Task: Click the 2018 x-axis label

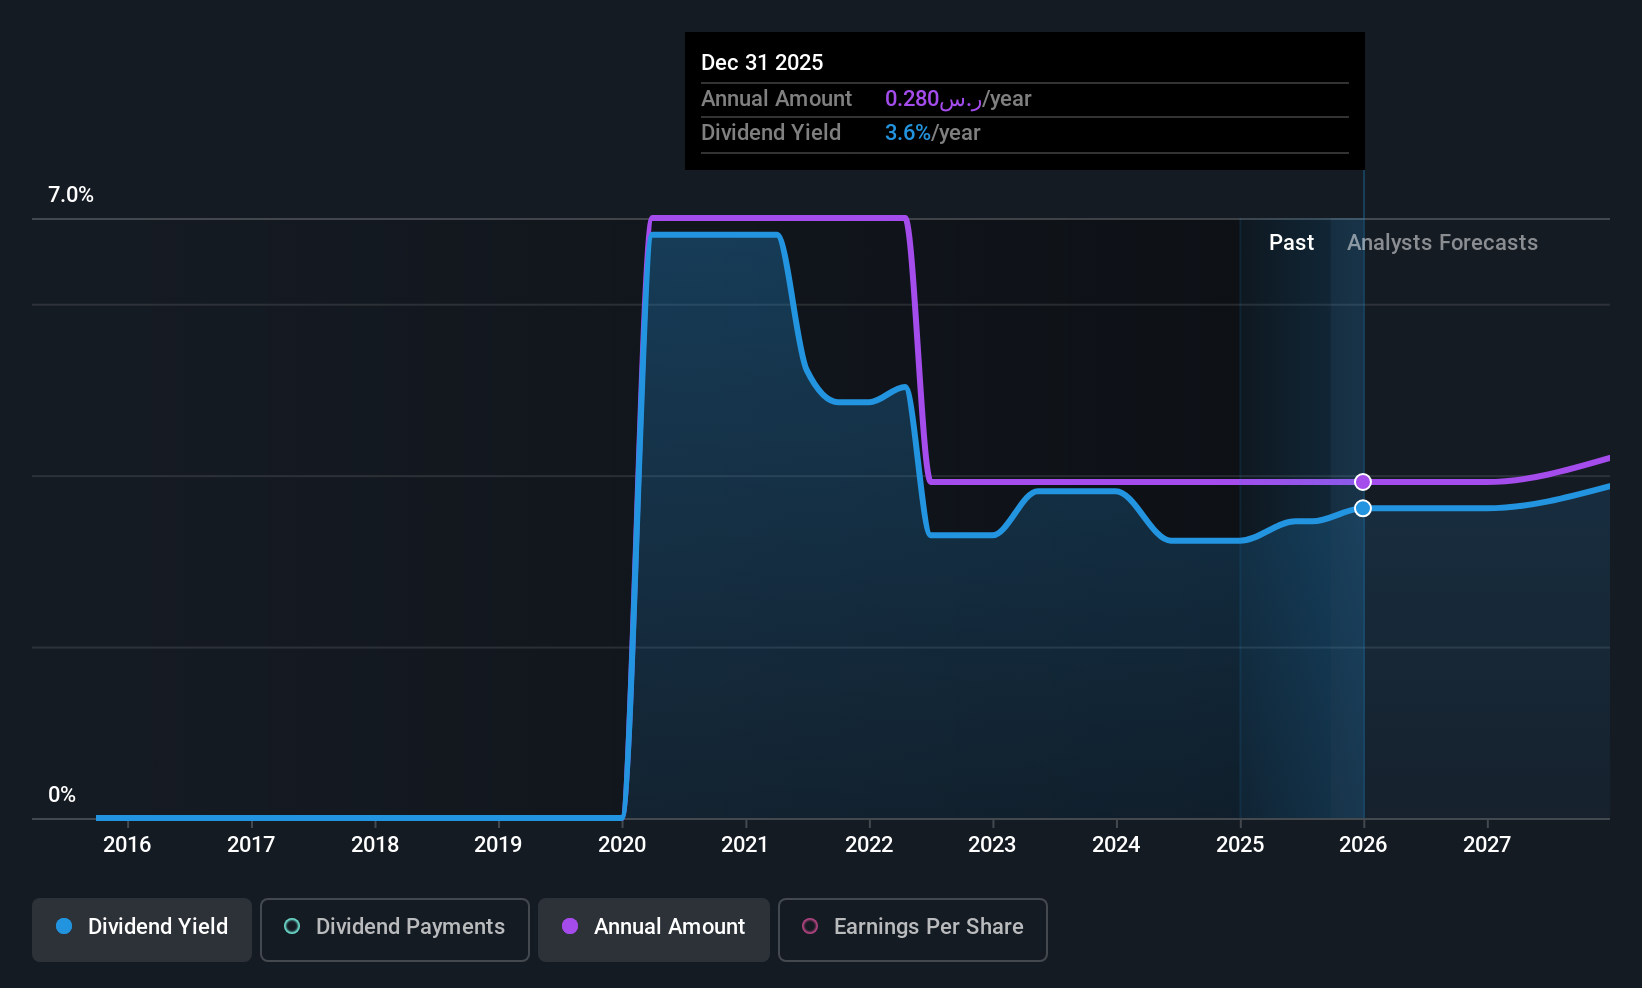Action: (375, 845)
